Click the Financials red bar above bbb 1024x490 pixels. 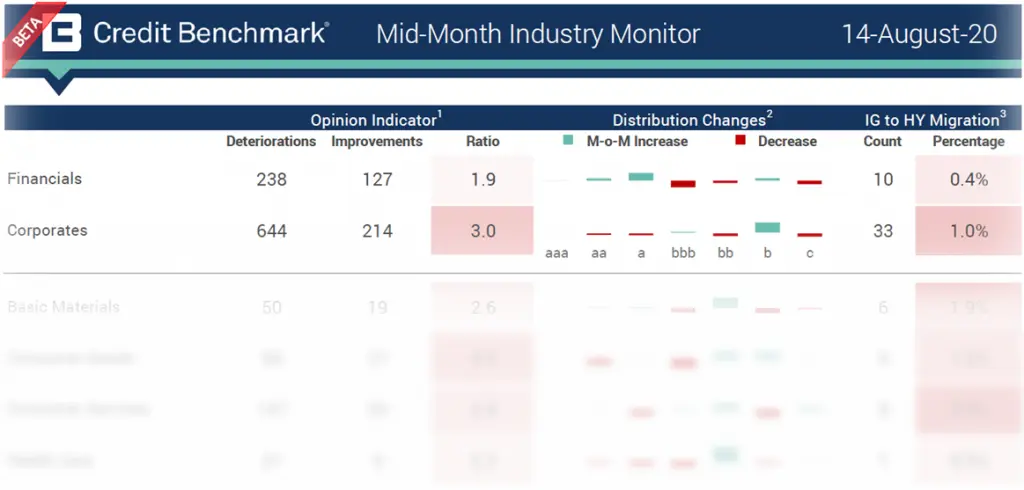(683, 184)
